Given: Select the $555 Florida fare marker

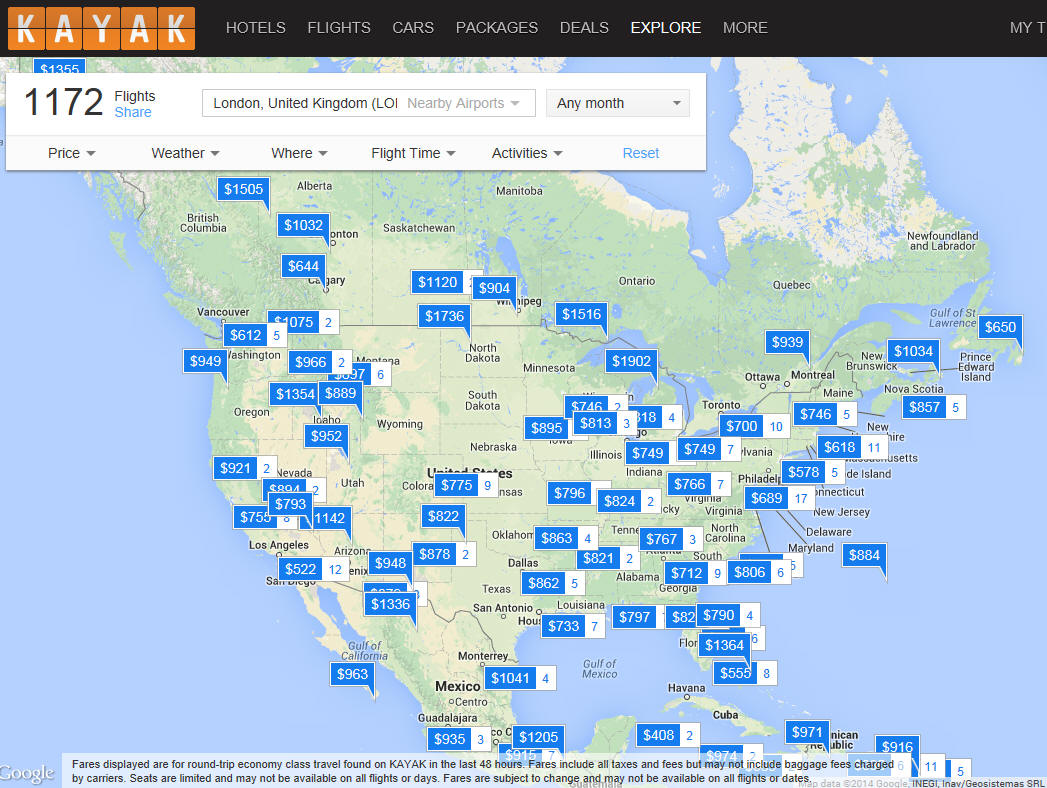Looking at the screenshot, I should coord(736,673).
